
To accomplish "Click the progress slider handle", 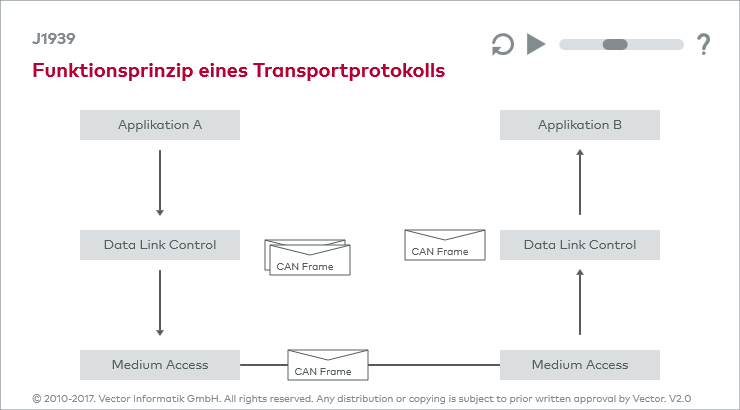I will point(615,44).
